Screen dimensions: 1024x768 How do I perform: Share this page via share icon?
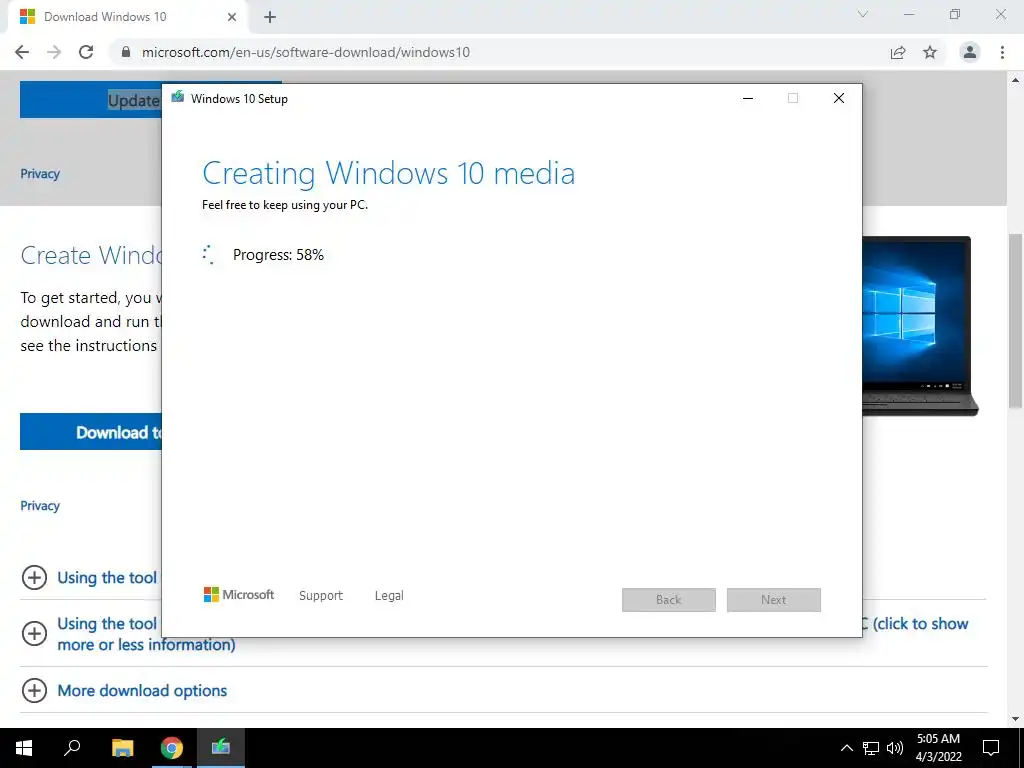898,52
